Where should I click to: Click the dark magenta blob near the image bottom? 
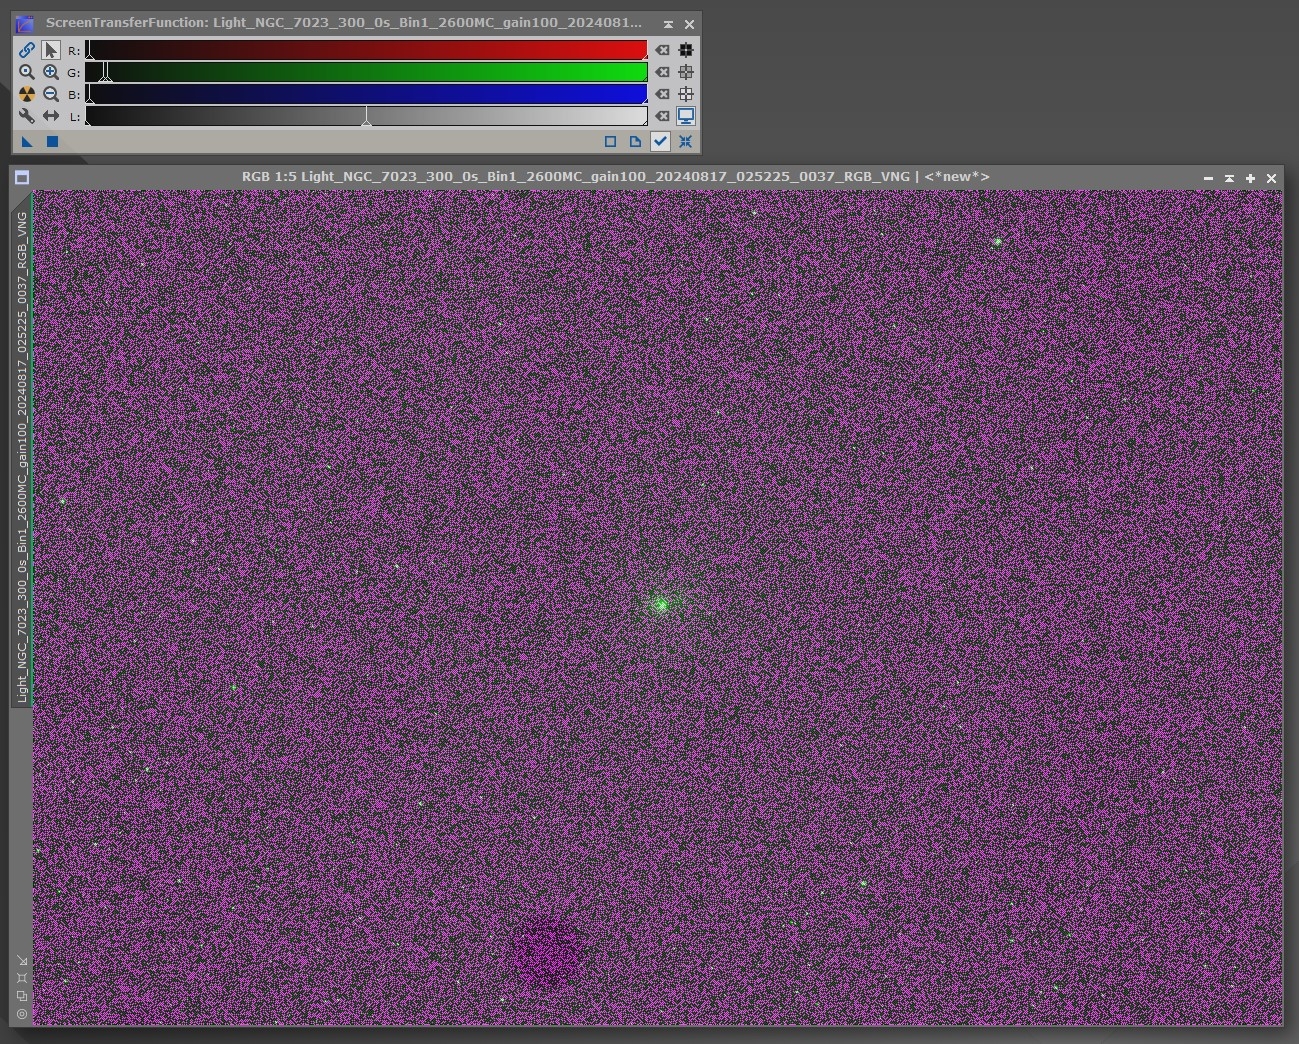pos(546,951)
